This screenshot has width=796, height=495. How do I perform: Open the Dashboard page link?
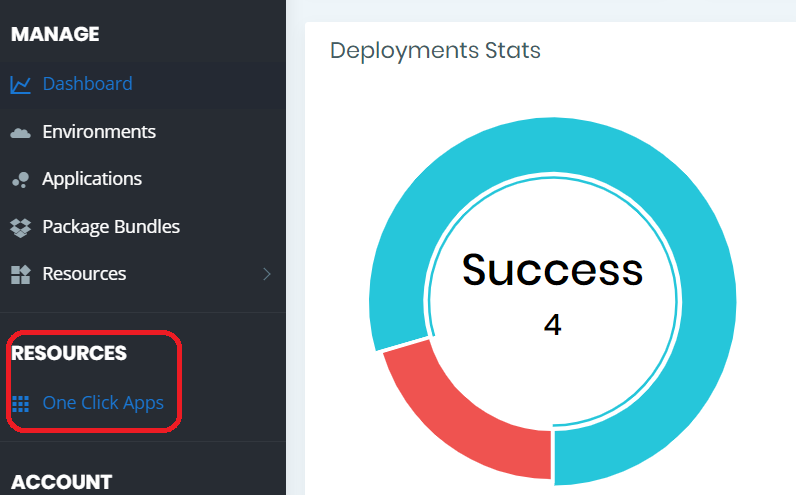coord(87,84)
